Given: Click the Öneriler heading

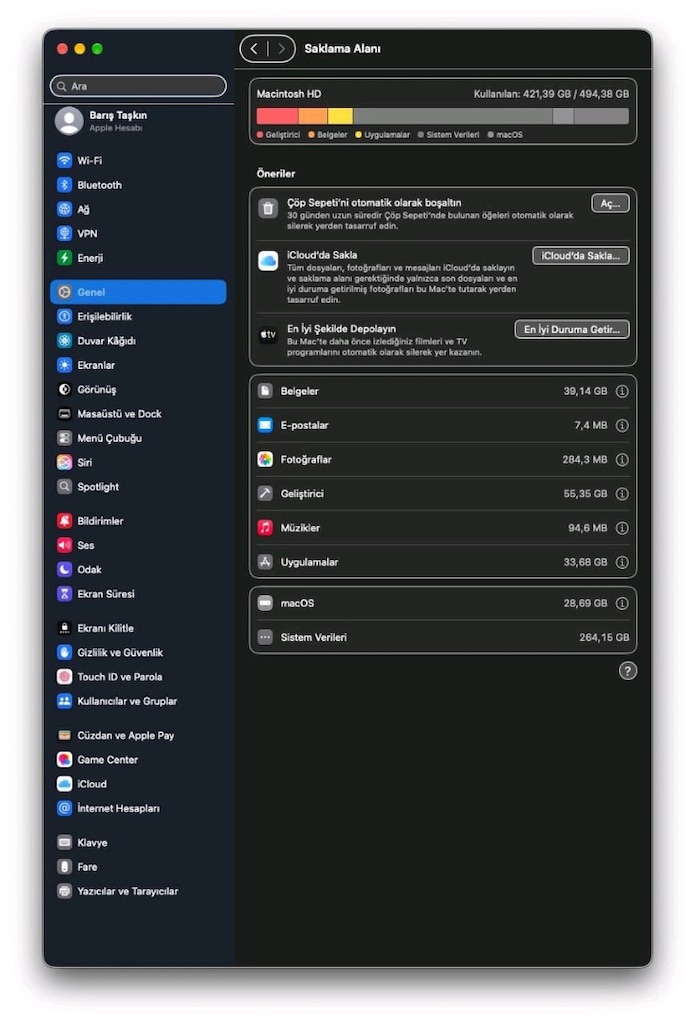Looking at the screenshot, I should [276, 174].
